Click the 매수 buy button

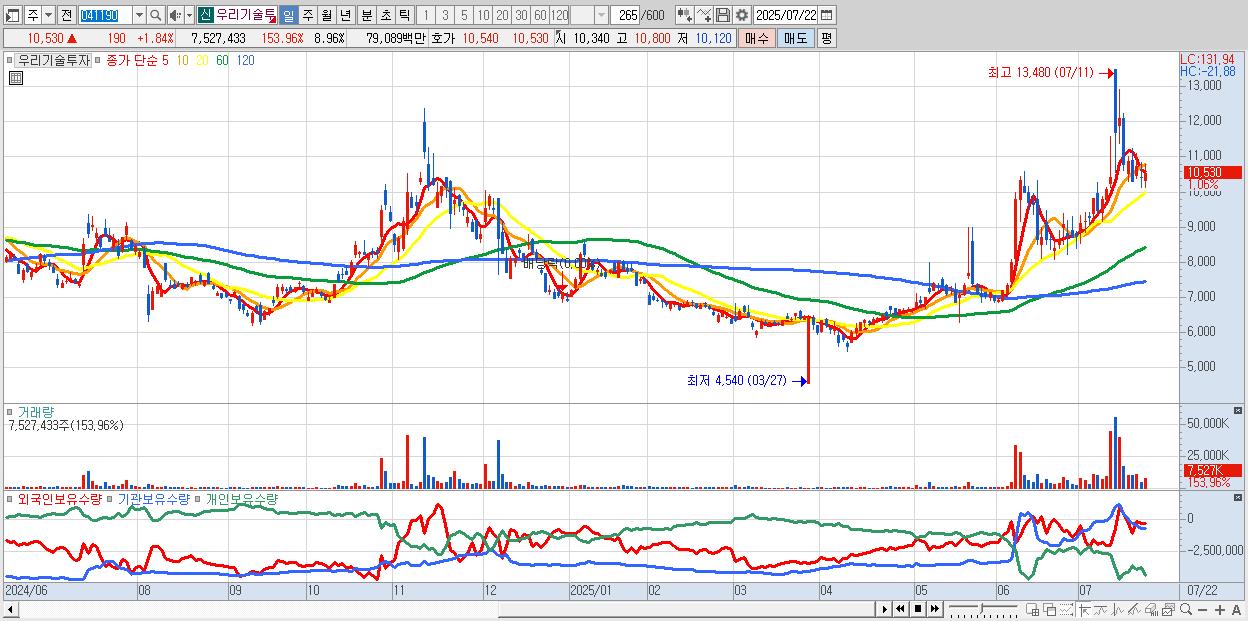point(757,38)
